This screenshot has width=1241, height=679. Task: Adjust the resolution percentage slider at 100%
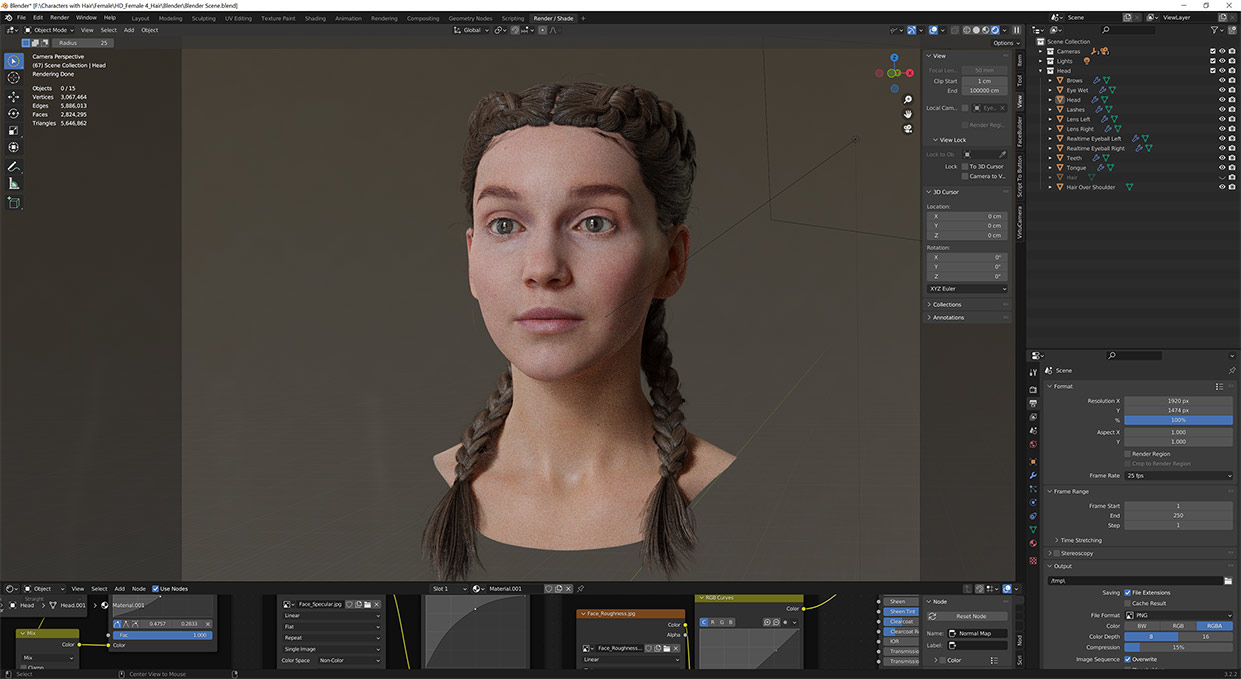coord(1178,420)
